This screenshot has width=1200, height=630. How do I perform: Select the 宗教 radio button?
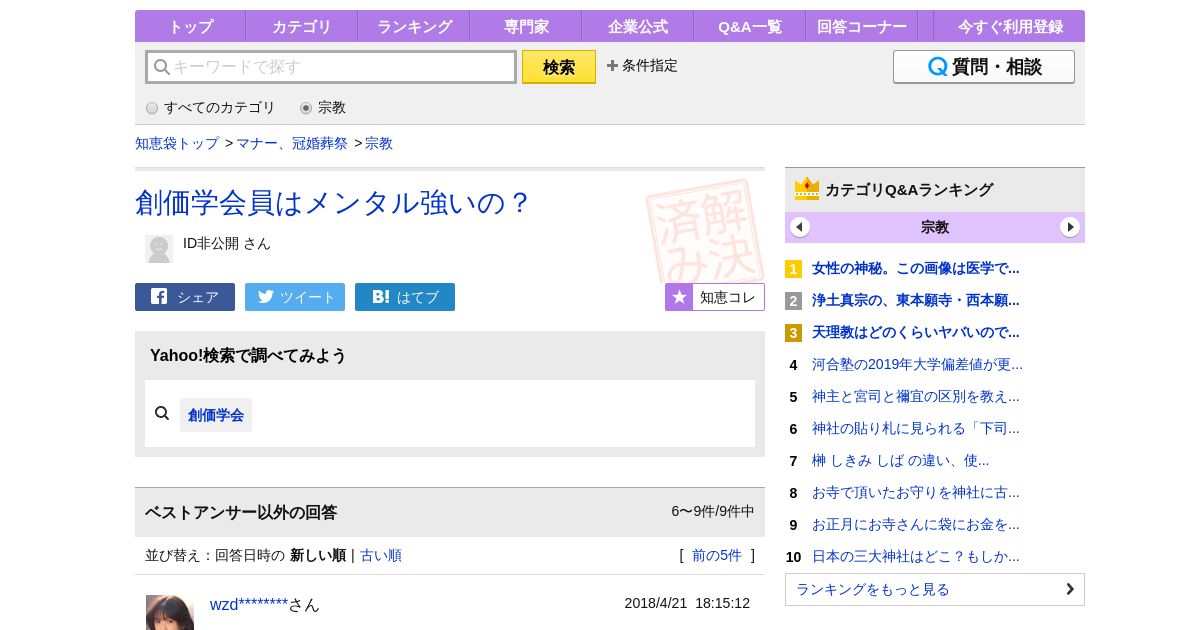click(x=306, y=108)
